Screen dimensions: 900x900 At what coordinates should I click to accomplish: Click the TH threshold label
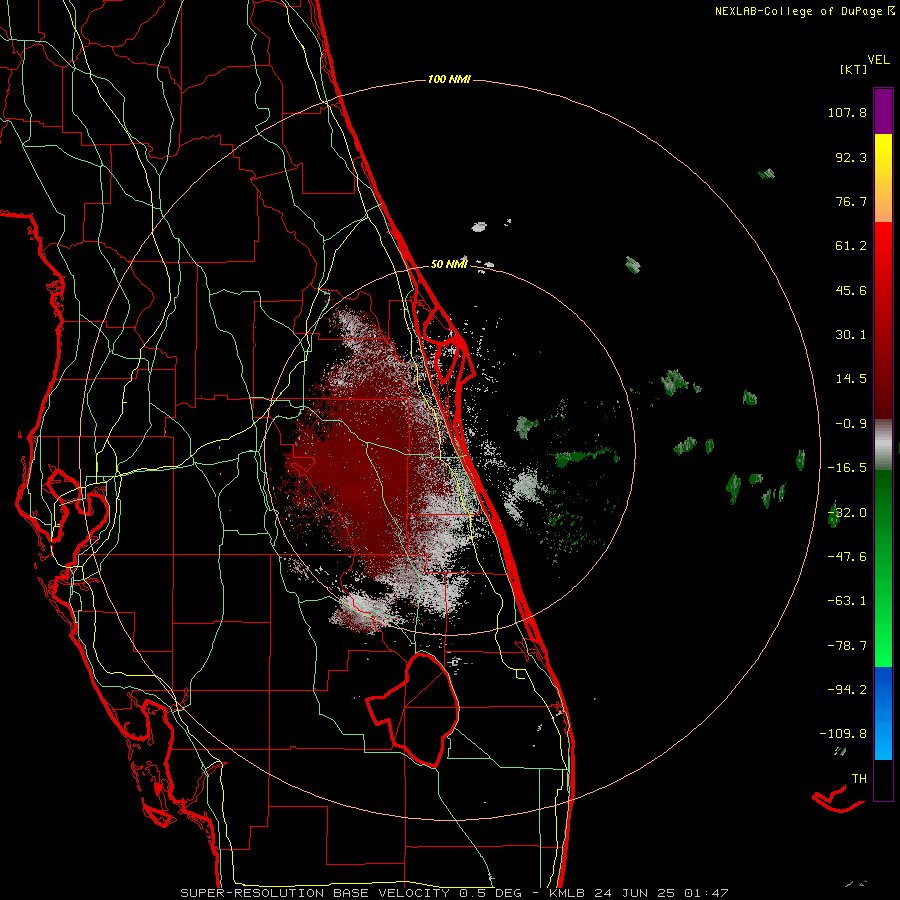pyautogui.click(x=859, y=779)
